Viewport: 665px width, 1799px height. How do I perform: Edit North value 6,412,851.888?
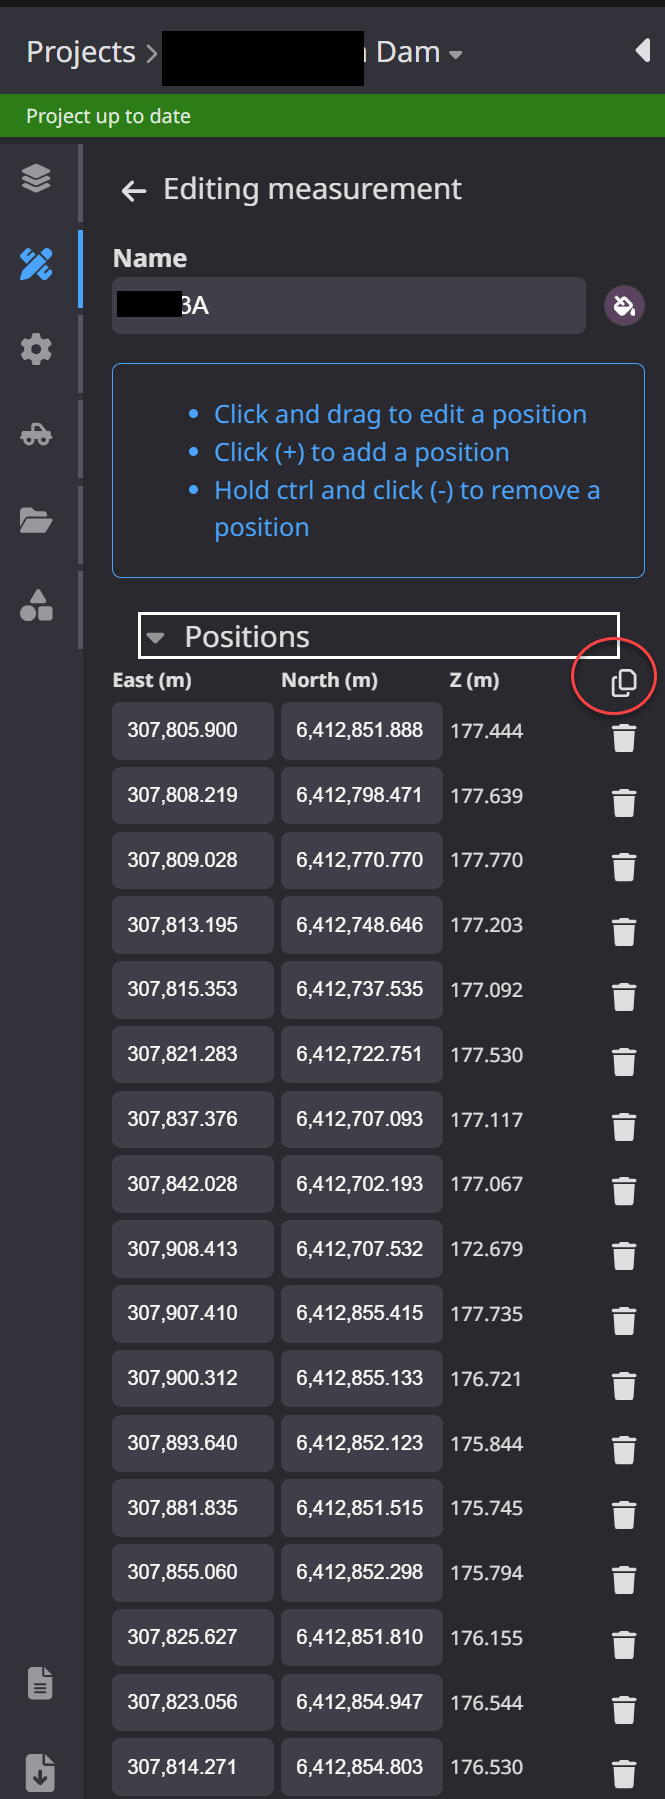coord(361,730)
